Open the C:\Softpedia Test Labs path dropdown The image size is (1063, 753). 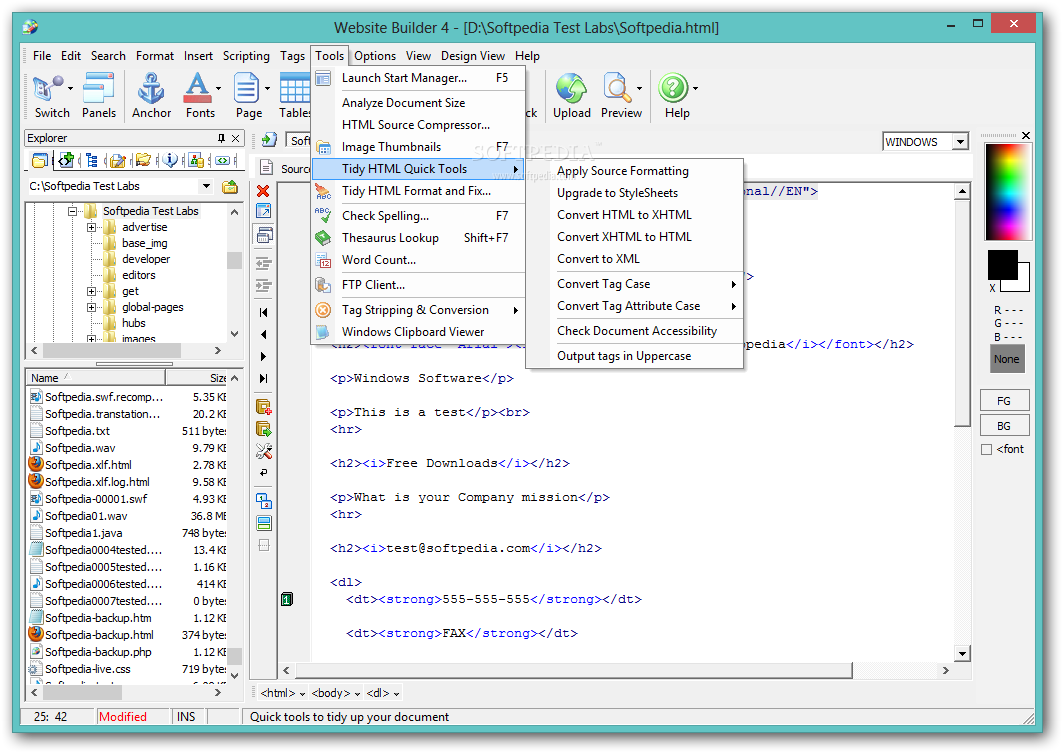[x=206, y=186]
